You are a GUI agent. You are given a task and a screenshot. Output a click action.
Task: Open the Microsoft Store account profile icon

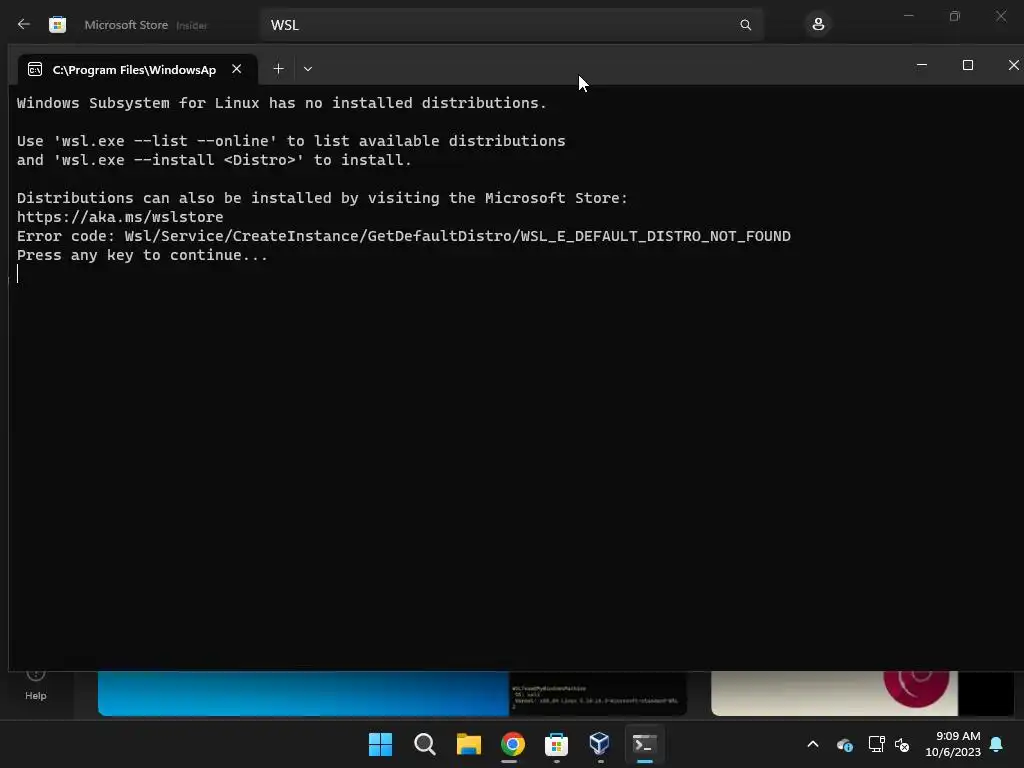point(818,25)
